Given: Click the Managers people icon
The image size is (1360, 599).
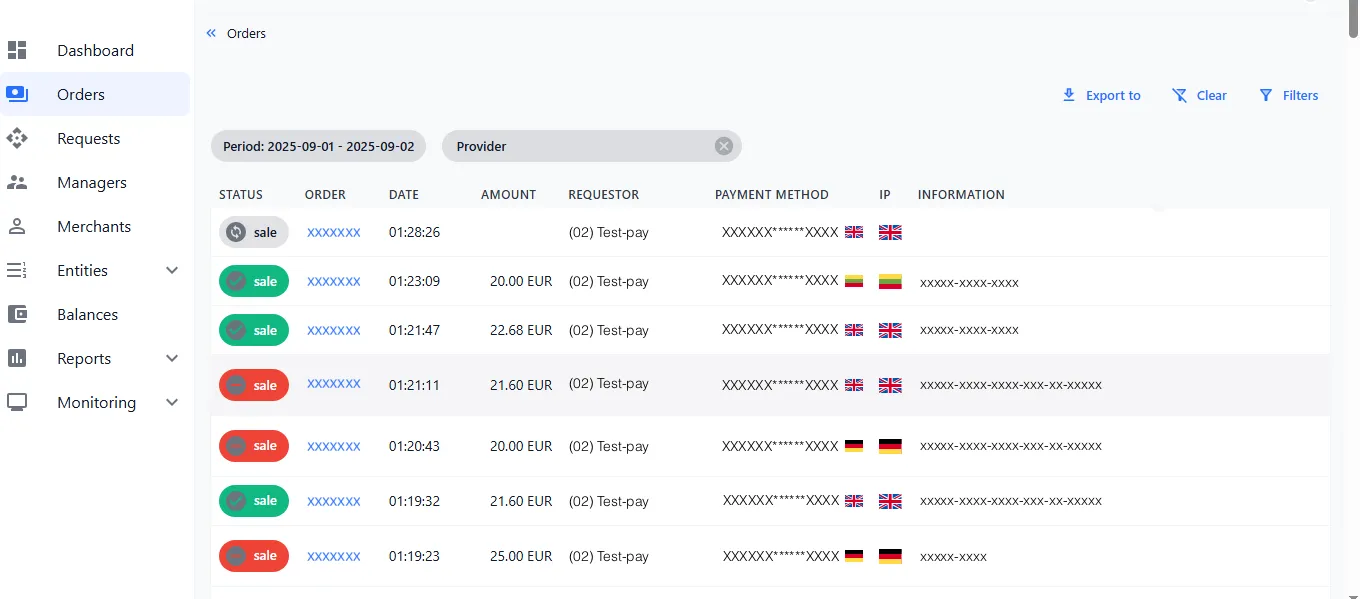Looking at the screenshot, I should pyautogui.click(x=17, y=182).
